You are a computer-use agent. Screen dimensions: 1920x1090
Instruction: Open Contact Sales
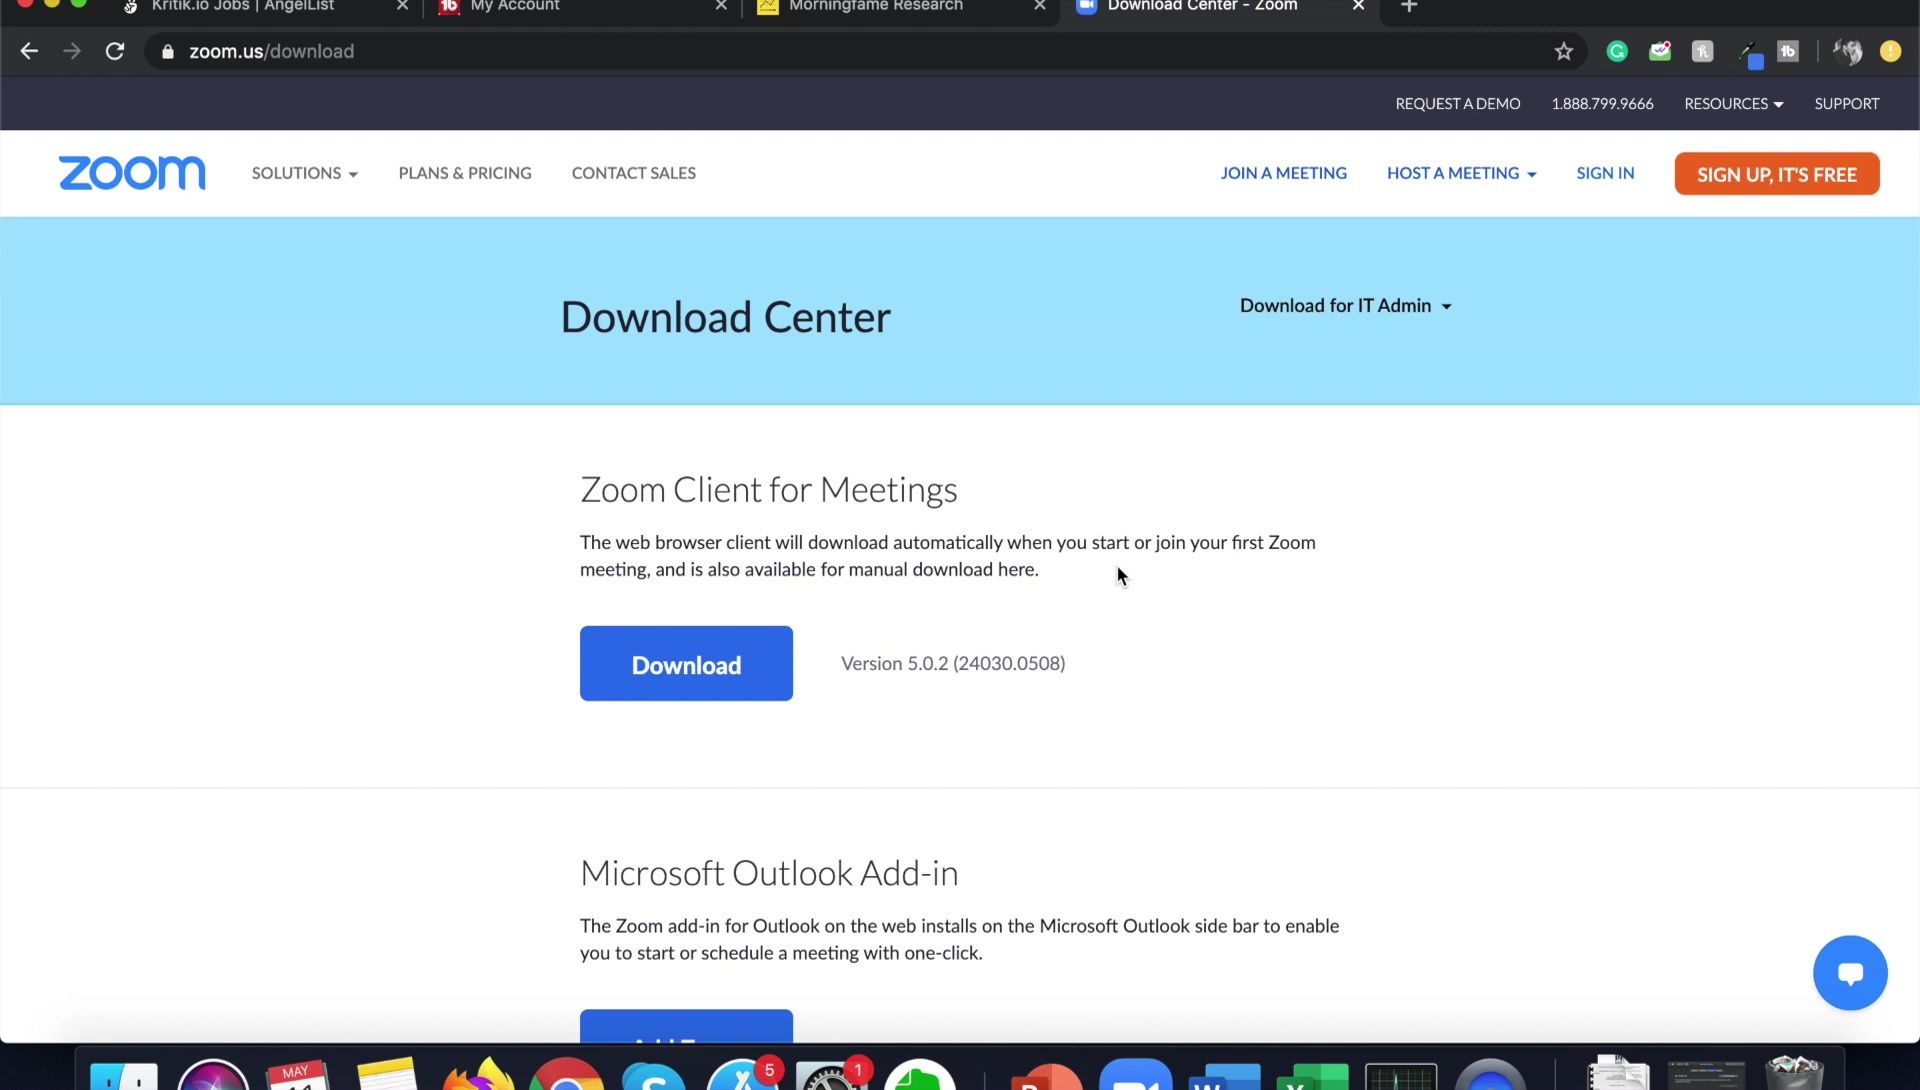634,173
